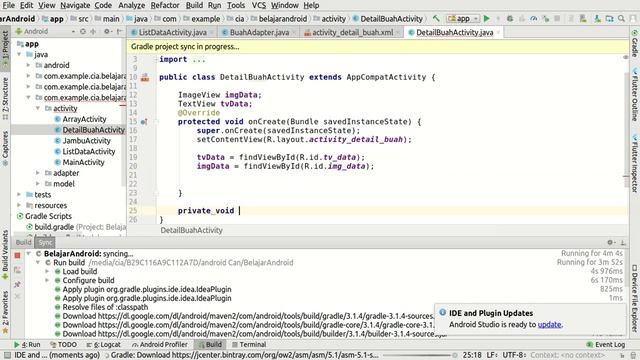This screenshot has width=640, height=360.
Task: Run the app with the green play button
Action: point(487,18)
